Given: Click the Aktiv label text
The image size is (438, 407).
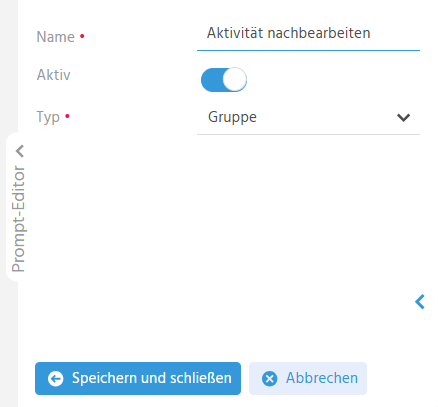Looking at the screenshot, I should pos(53,75).
